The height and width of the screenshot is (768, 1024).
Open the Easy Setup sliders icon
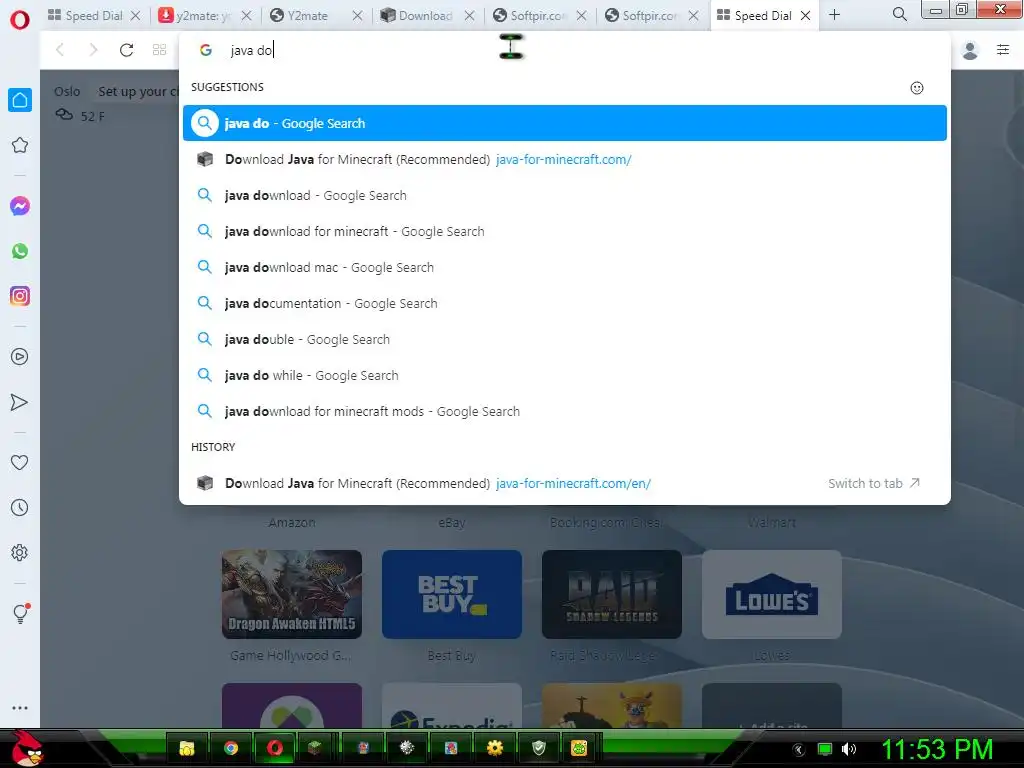click(1003, 50)
